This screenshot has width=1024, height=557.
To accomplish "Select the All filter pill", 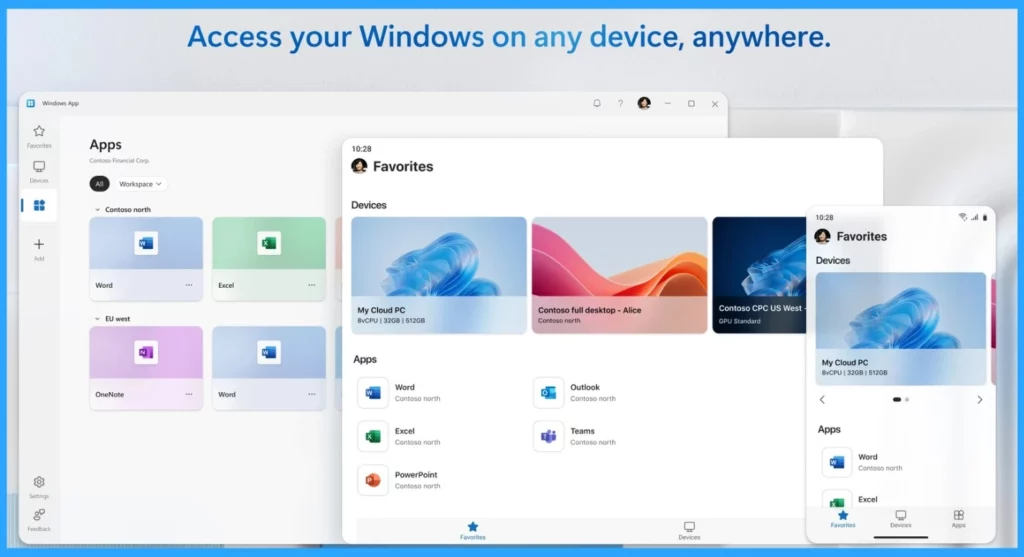I will tap(99, 184).
